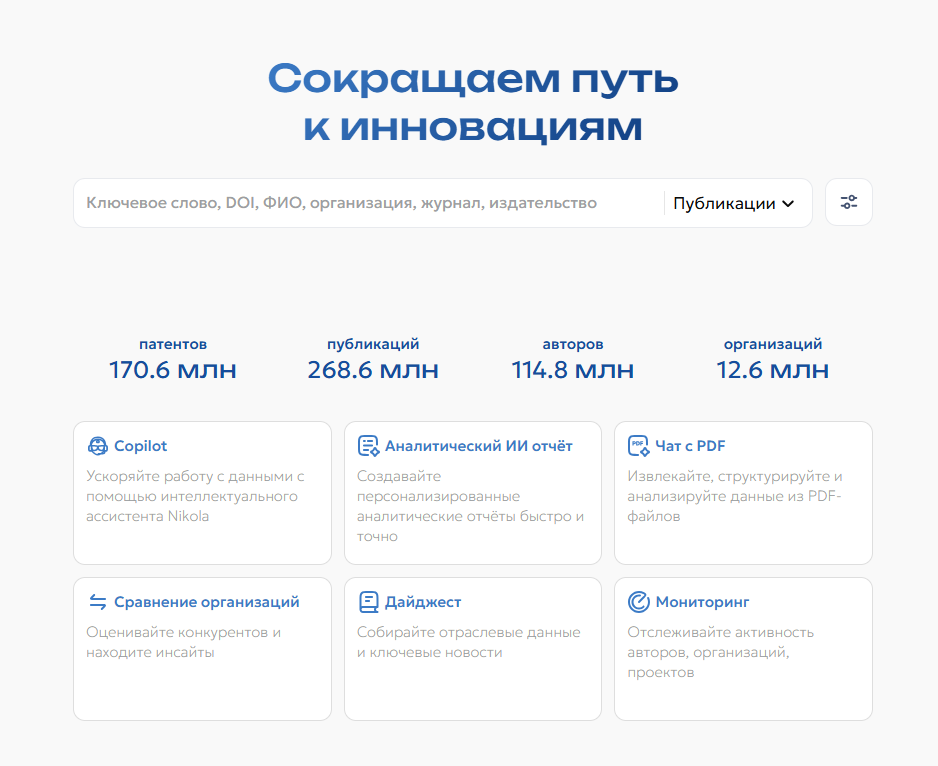Viewport: 938px width, 766px height.
Task: Click the Digest document icon
Action: pos(368,602)
